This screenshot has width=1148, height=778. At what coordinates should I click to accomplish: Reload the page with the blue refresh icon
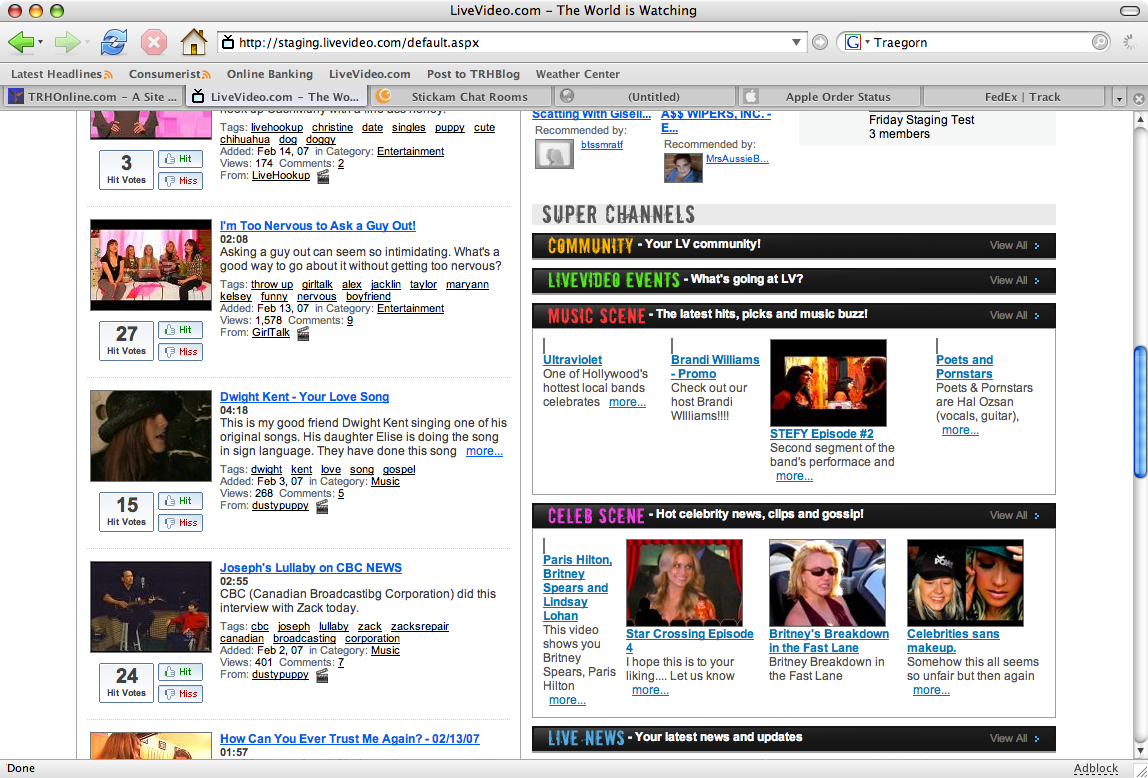click(x=113, y=42)
